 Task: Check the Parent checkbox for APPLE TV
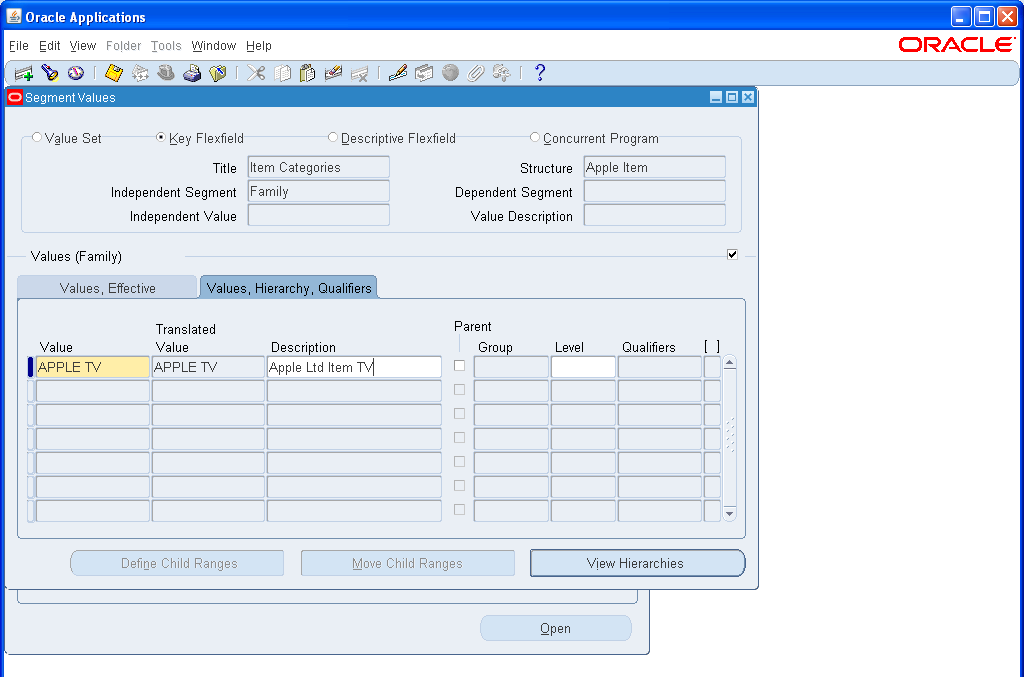point(459,366)
